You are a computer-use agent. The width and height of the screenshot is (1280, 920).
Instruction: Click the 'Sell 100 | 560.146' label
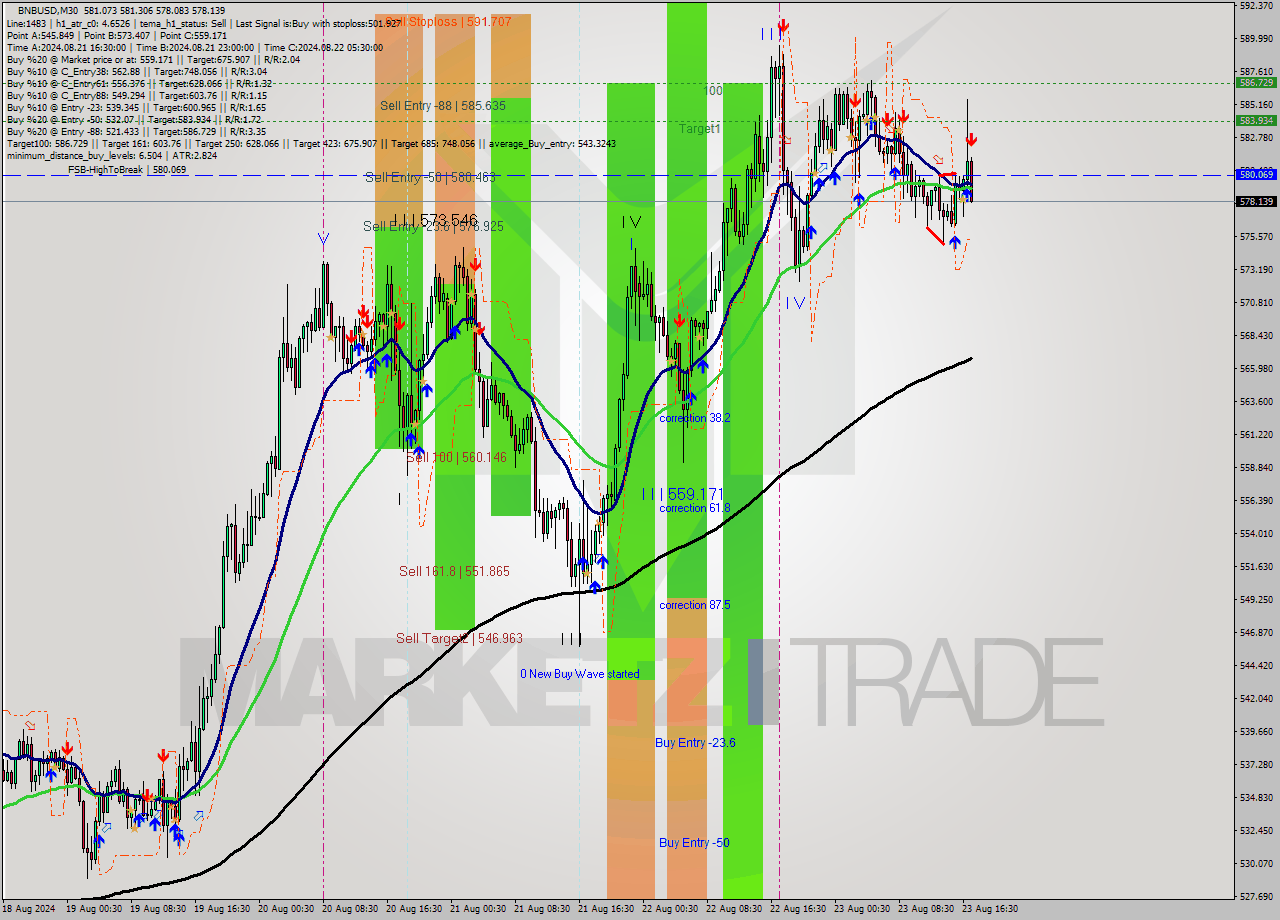coord(456,457)
